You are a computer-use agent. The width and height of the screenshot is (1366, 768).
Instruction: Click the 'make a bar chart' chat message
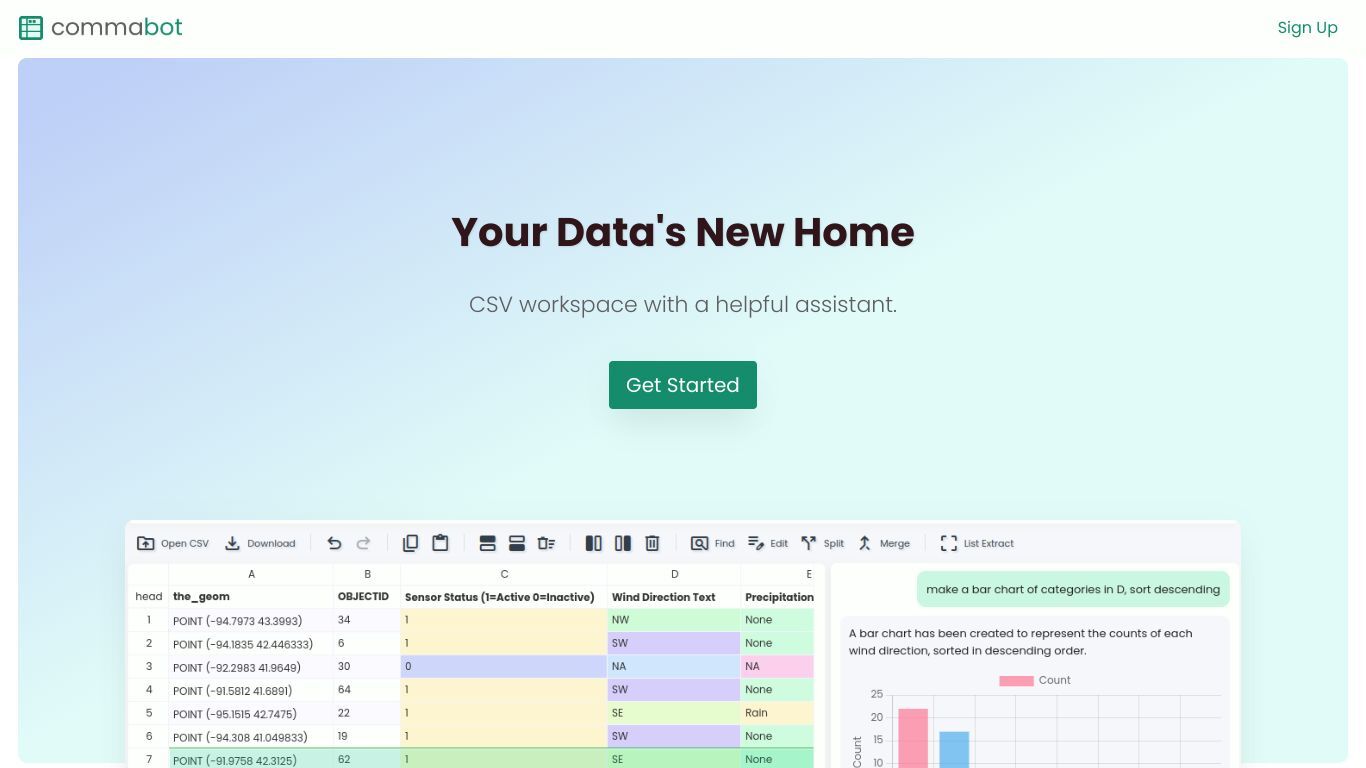(x=1073, y=589)
